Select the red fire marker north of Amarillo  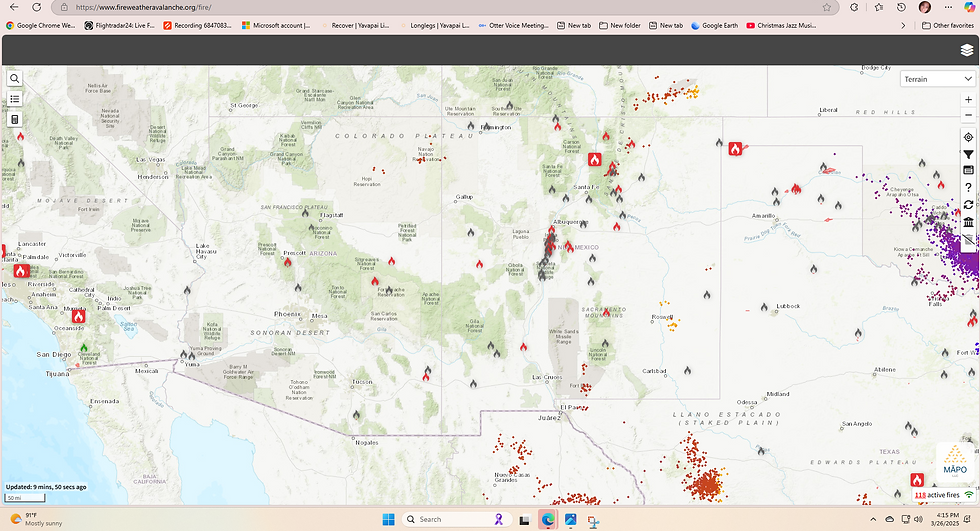736,149
